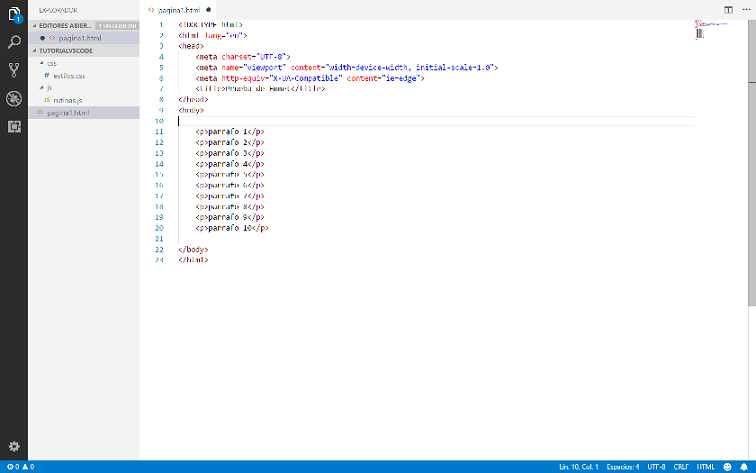The height and width of the screenshot is (473, 756).
Task: Open the Extensions view icon
Action: click(14, 126)
